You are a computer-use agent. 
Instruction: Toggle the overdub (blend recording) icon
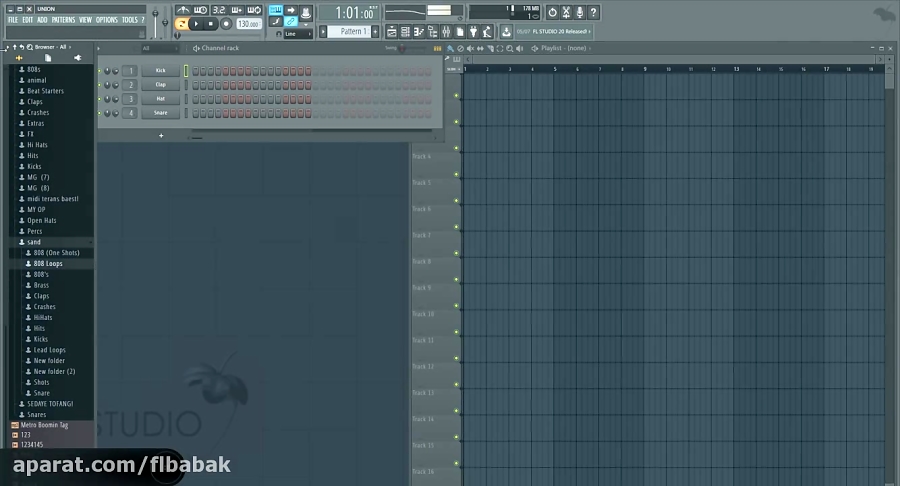pos(236,10)
